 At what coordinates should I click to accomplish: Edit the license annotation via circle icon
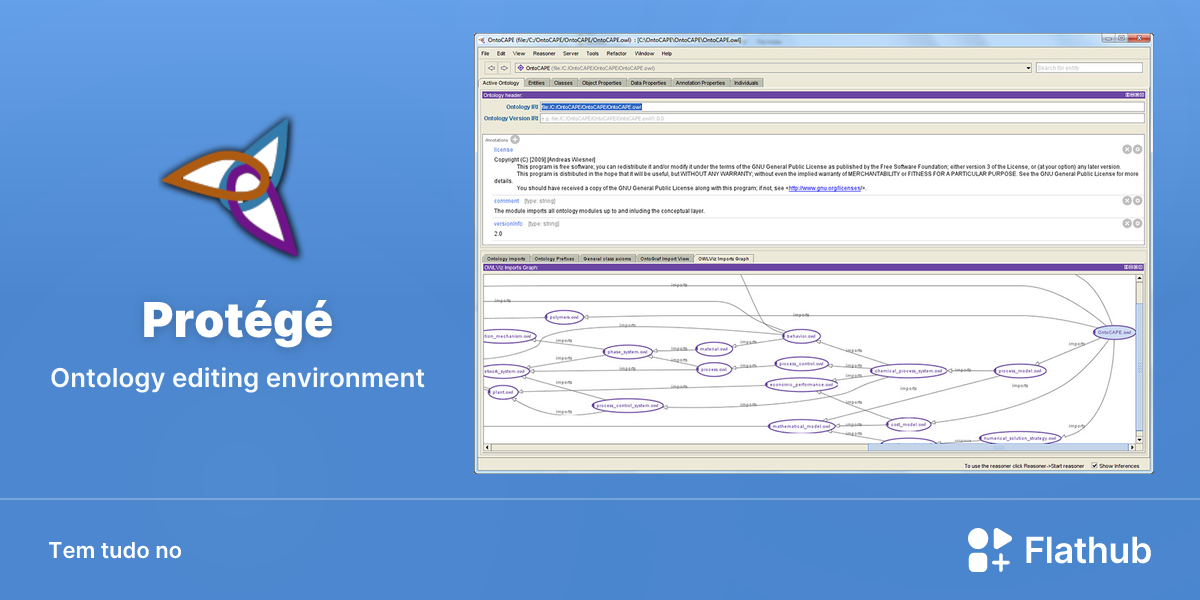coord(1137,149)
